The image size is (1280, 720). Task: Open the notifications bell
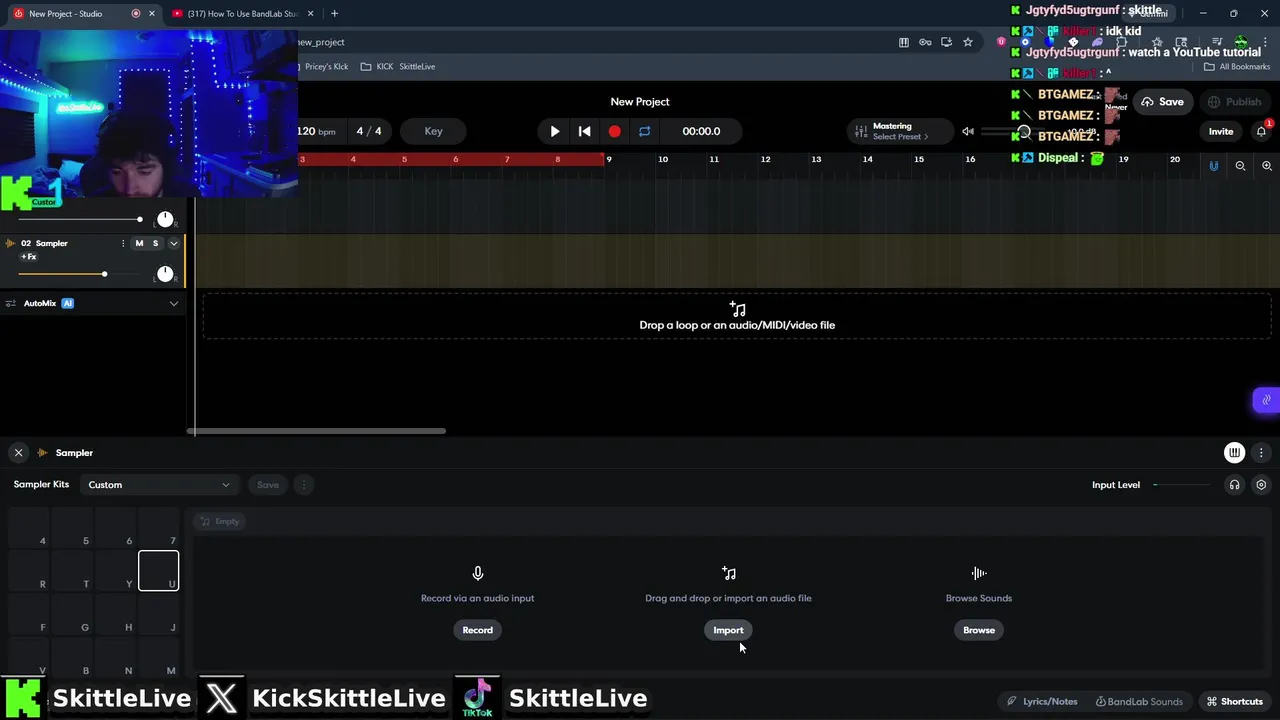click(1261, 131)
